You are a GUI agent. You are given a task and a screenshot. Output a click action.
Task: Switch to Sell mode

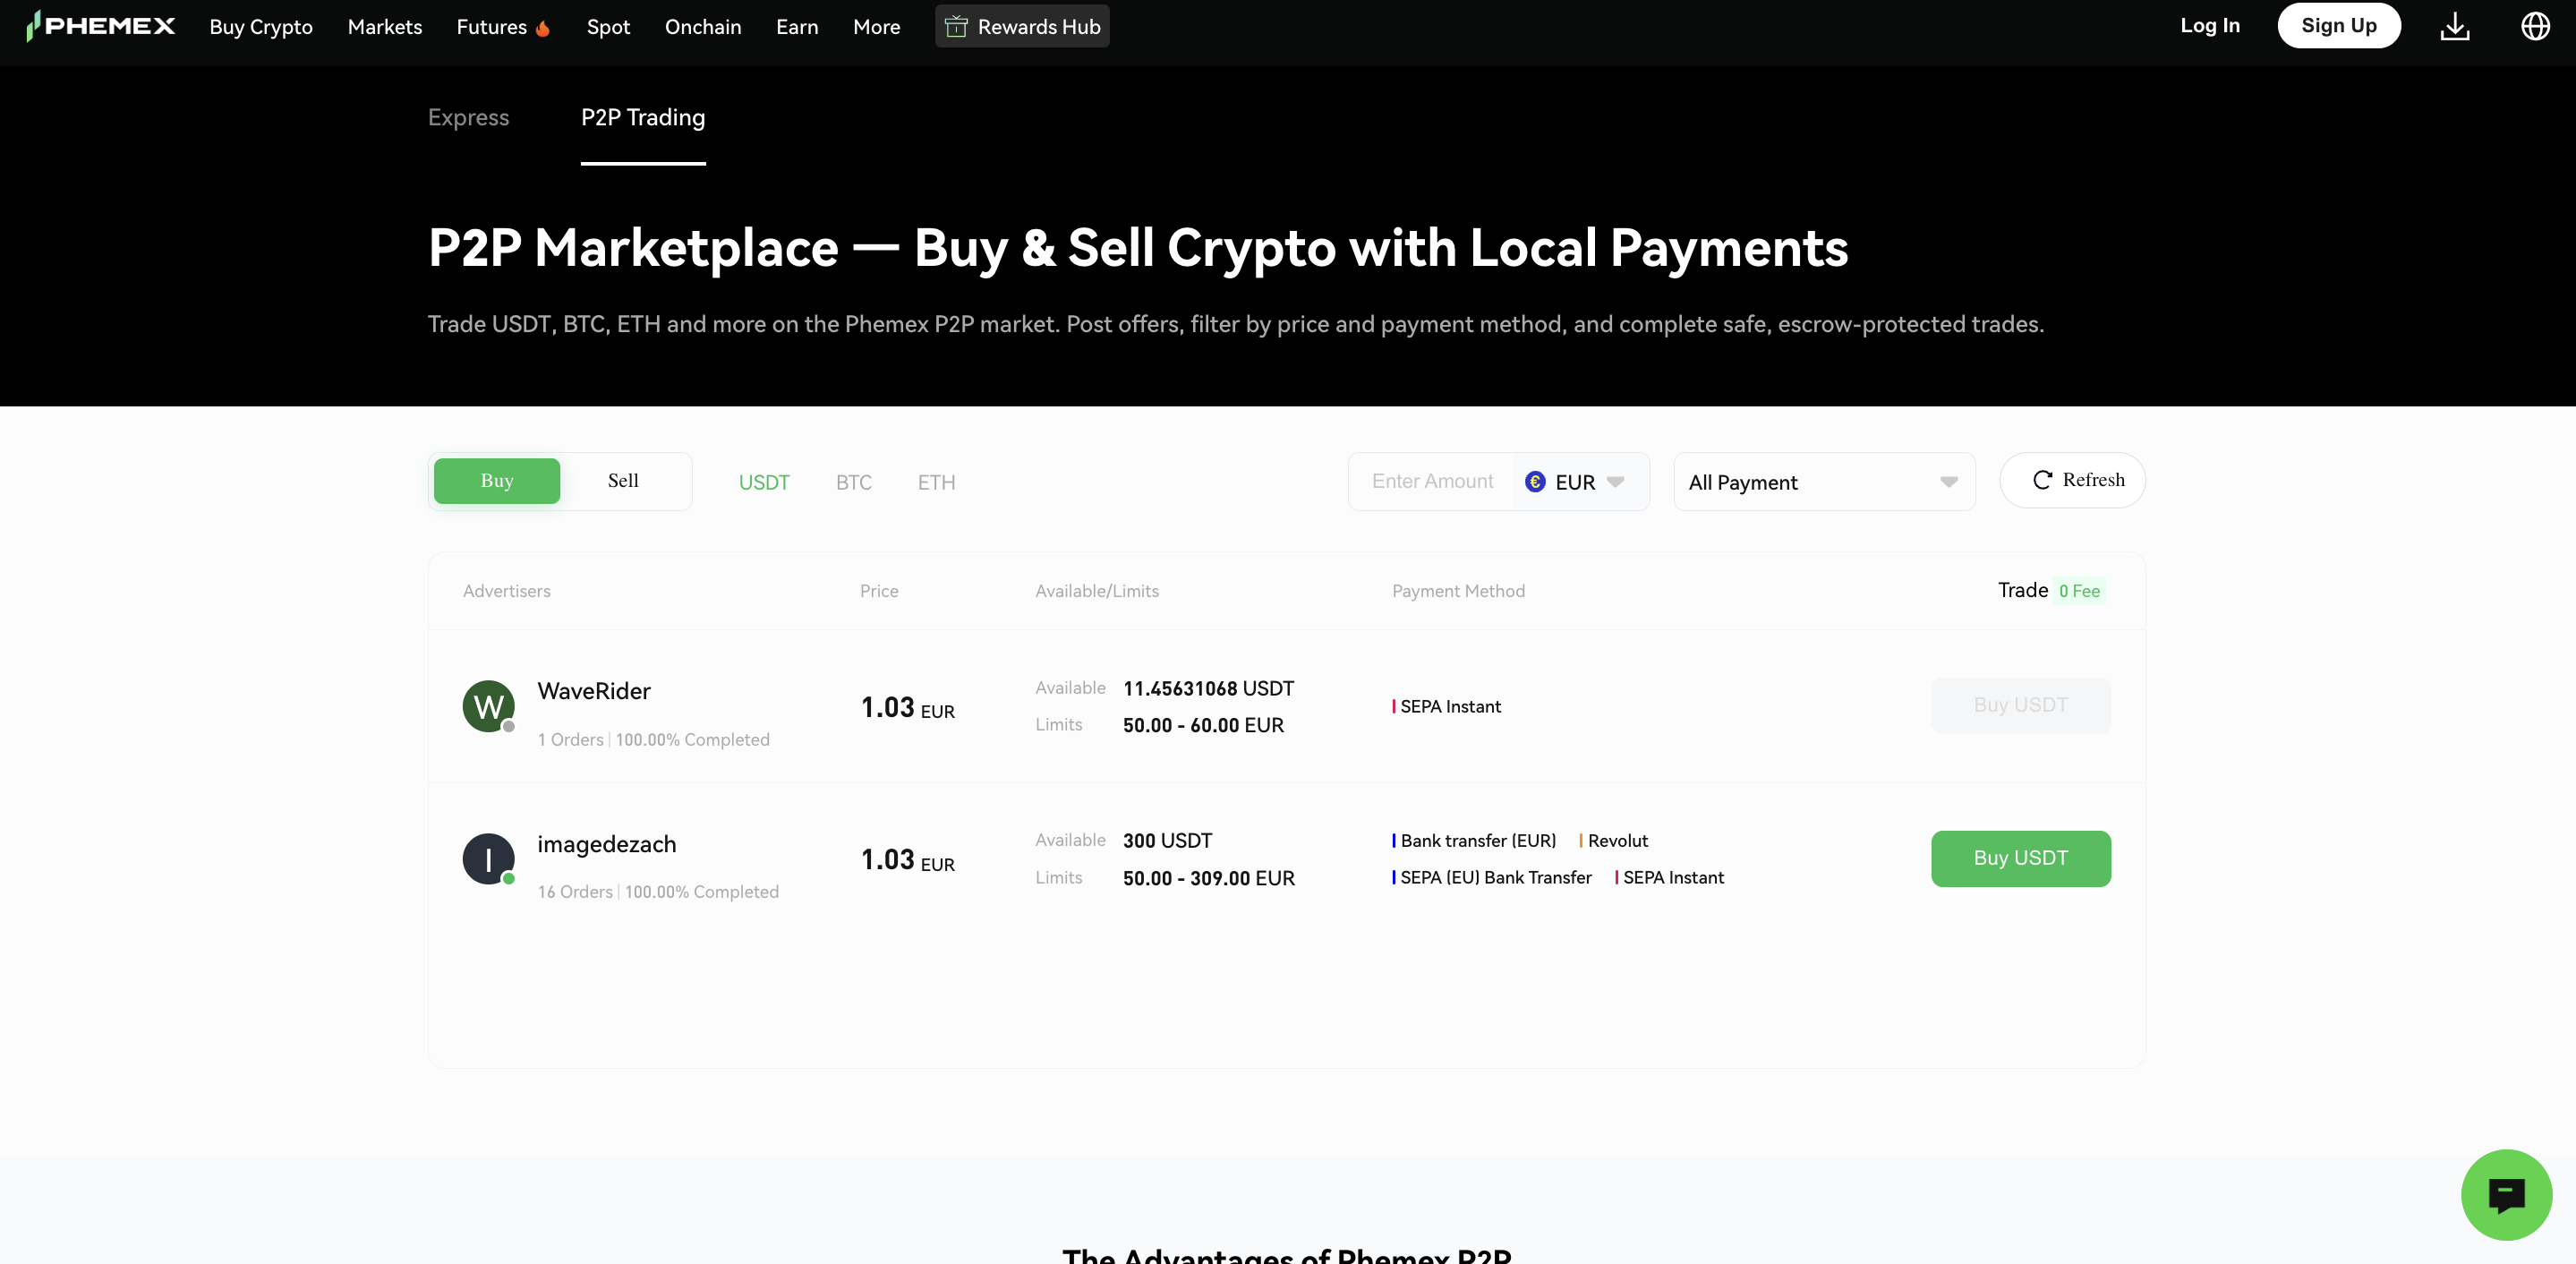623,481
